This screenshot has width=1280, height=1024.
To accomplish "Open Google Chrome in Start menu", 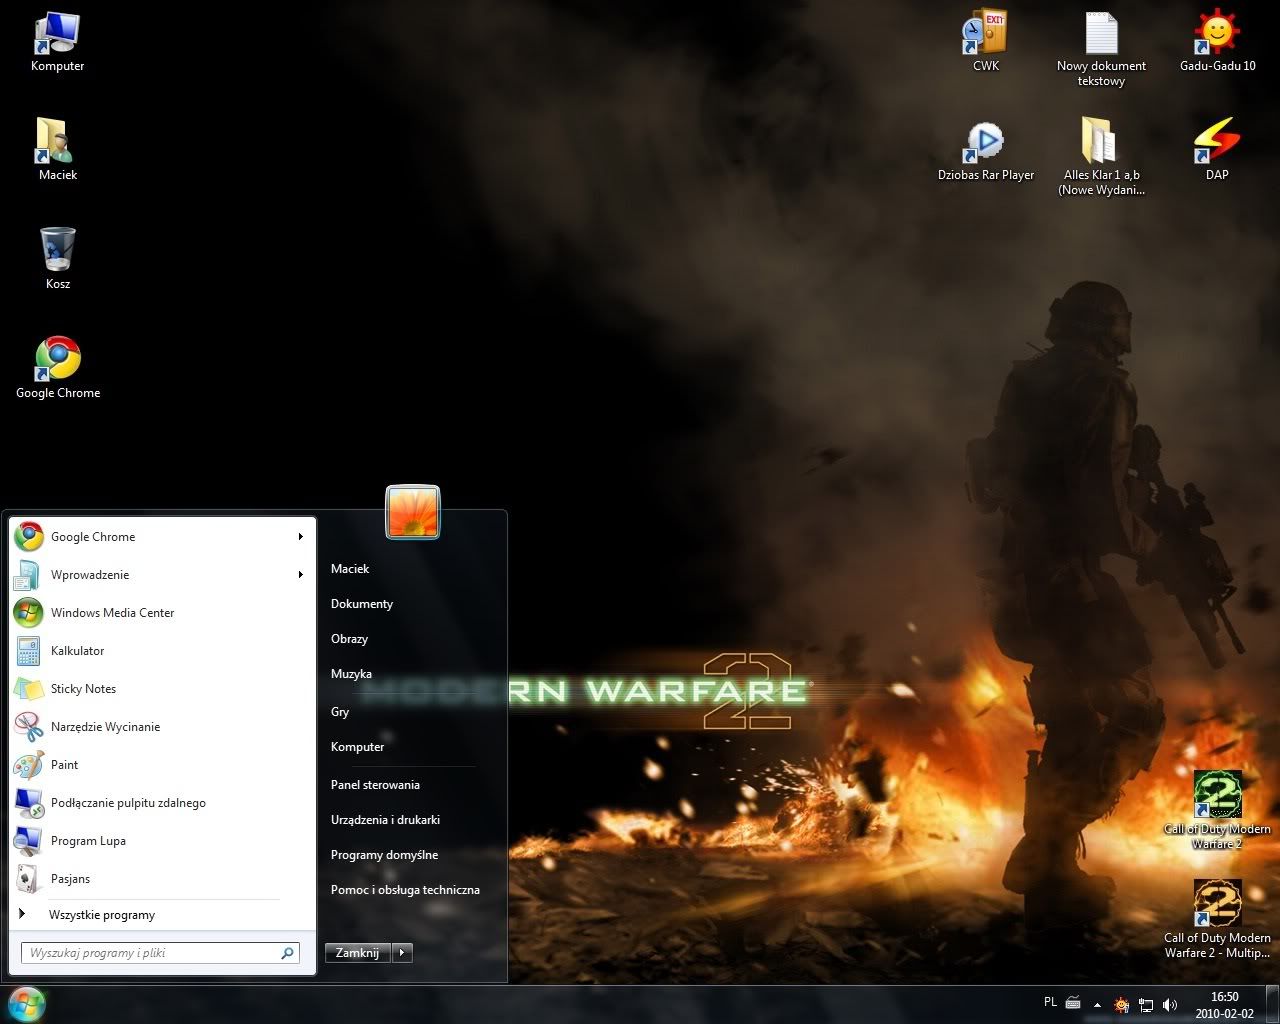I will [160, 537].
